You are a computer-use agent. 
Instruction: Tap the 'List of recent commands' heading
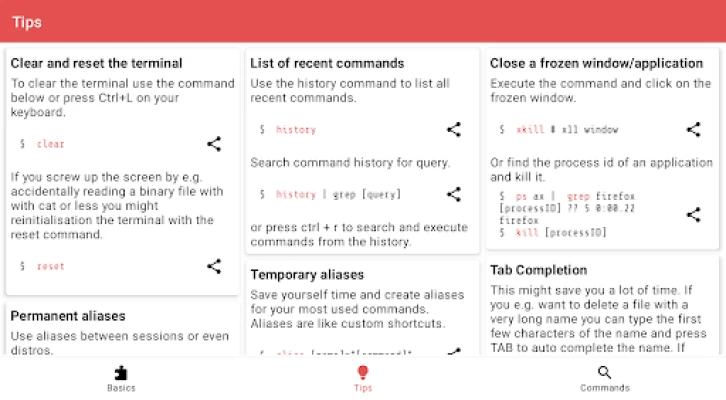point(327,63)
